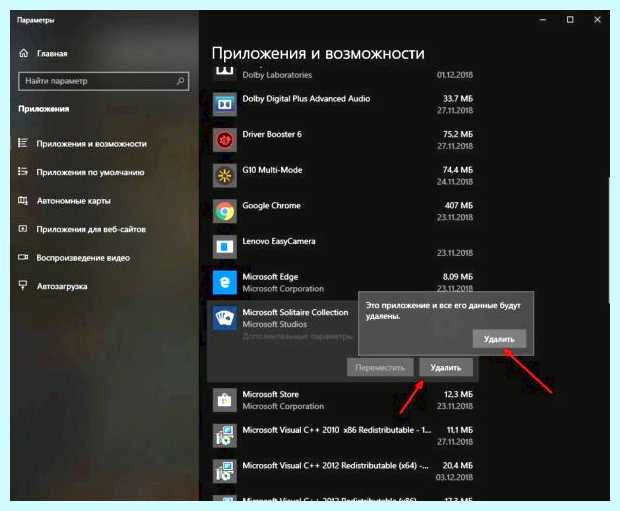
Task: Select the Lenovo EasyCamera entry name
Action: click(279, 241)
